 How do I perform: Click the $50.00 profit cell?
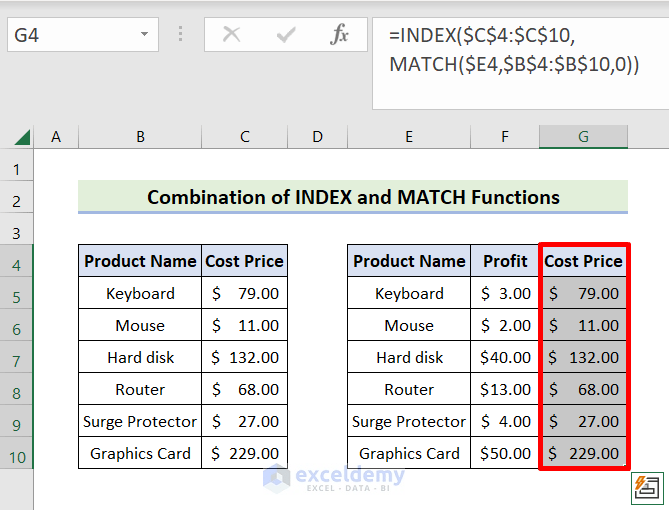coord(505,453)
